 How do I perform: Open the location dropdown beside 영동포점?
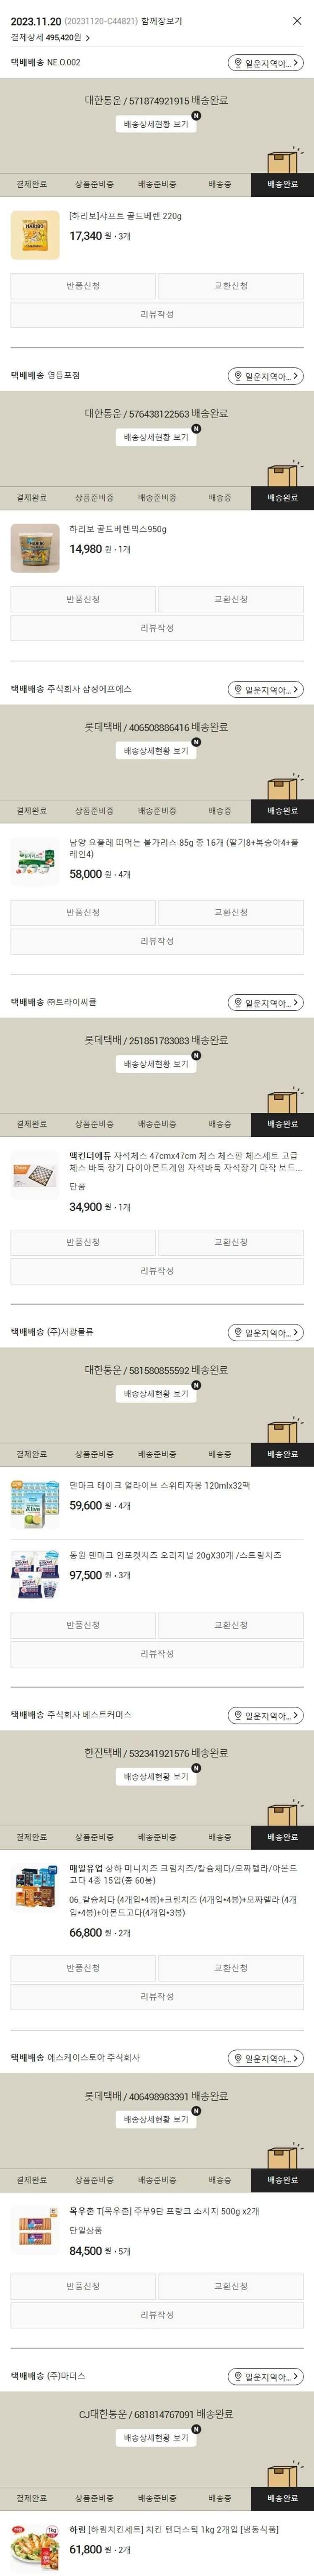(265, 376)
